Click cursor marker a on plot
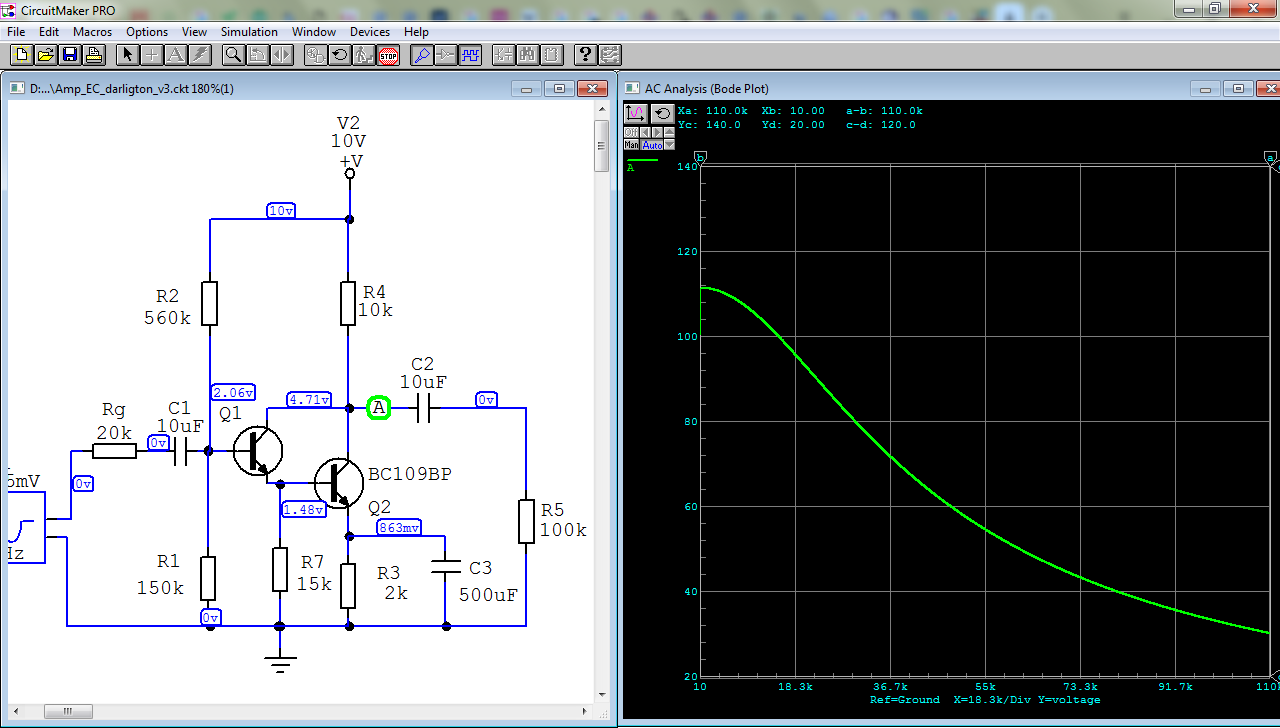Screen dimensions: 1280x728 click(x=1271, y=158)
